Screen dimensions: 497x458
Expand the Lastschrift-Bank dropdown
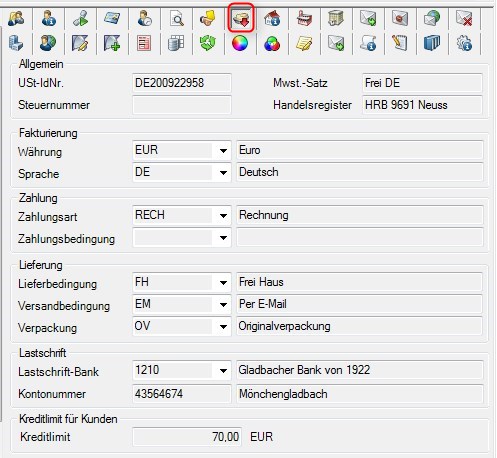tap(223, 370)
